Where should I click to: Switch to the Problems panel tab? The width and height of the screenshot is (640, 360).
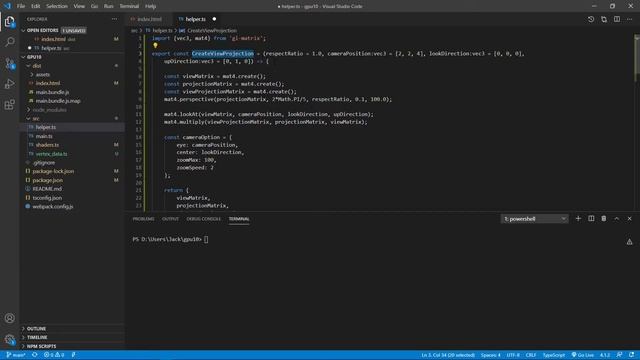[x=143, y=219]
